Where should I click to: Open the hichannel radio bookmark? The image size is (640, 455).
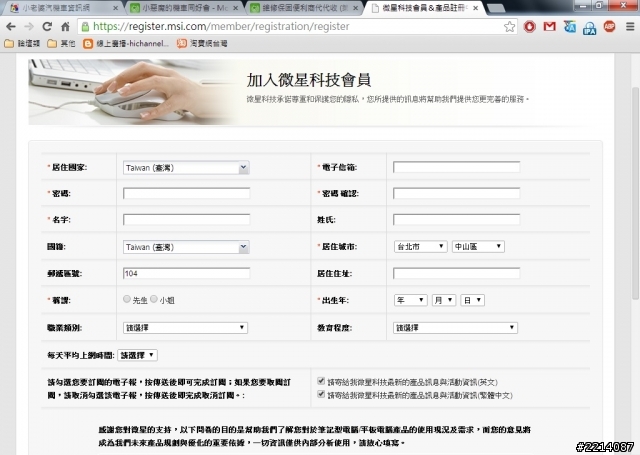tap(126, 43)
